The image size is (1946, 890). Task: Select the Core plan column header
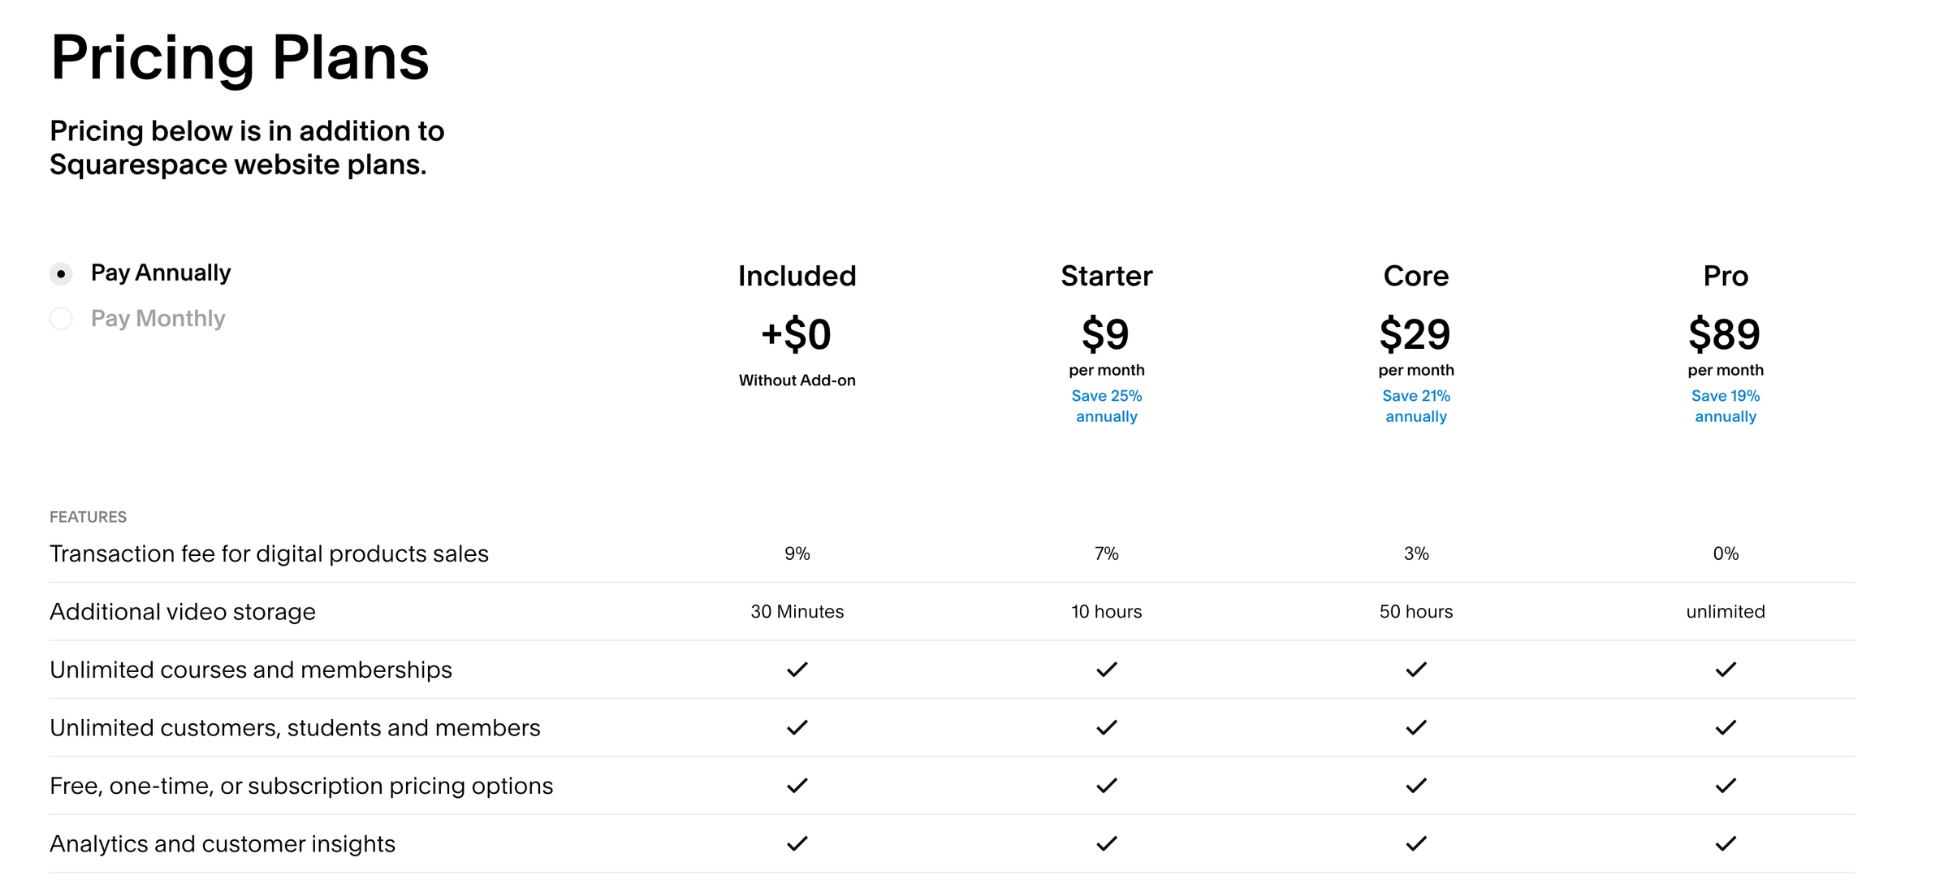coord(1416,276)
